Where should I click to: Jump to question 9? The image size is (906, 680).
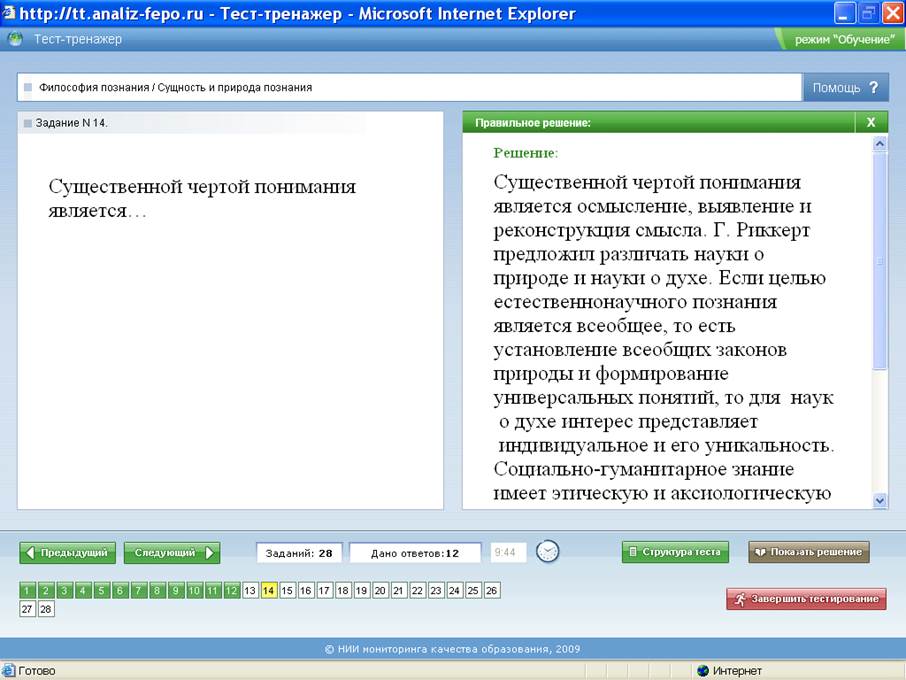click(x=175, y=590)
